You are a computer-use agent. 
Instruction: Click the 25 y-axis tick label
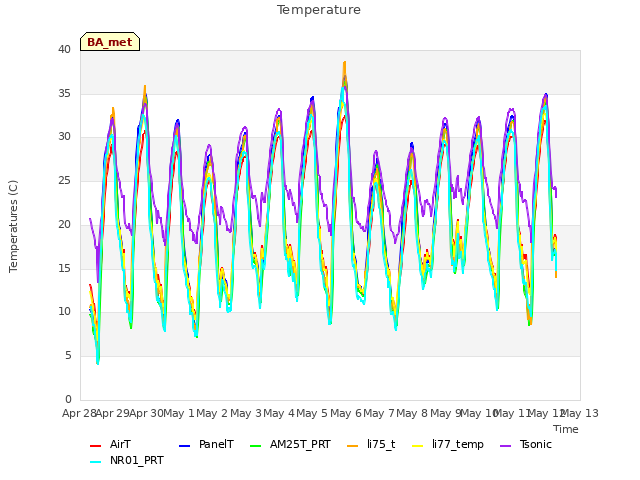[64, 180]
